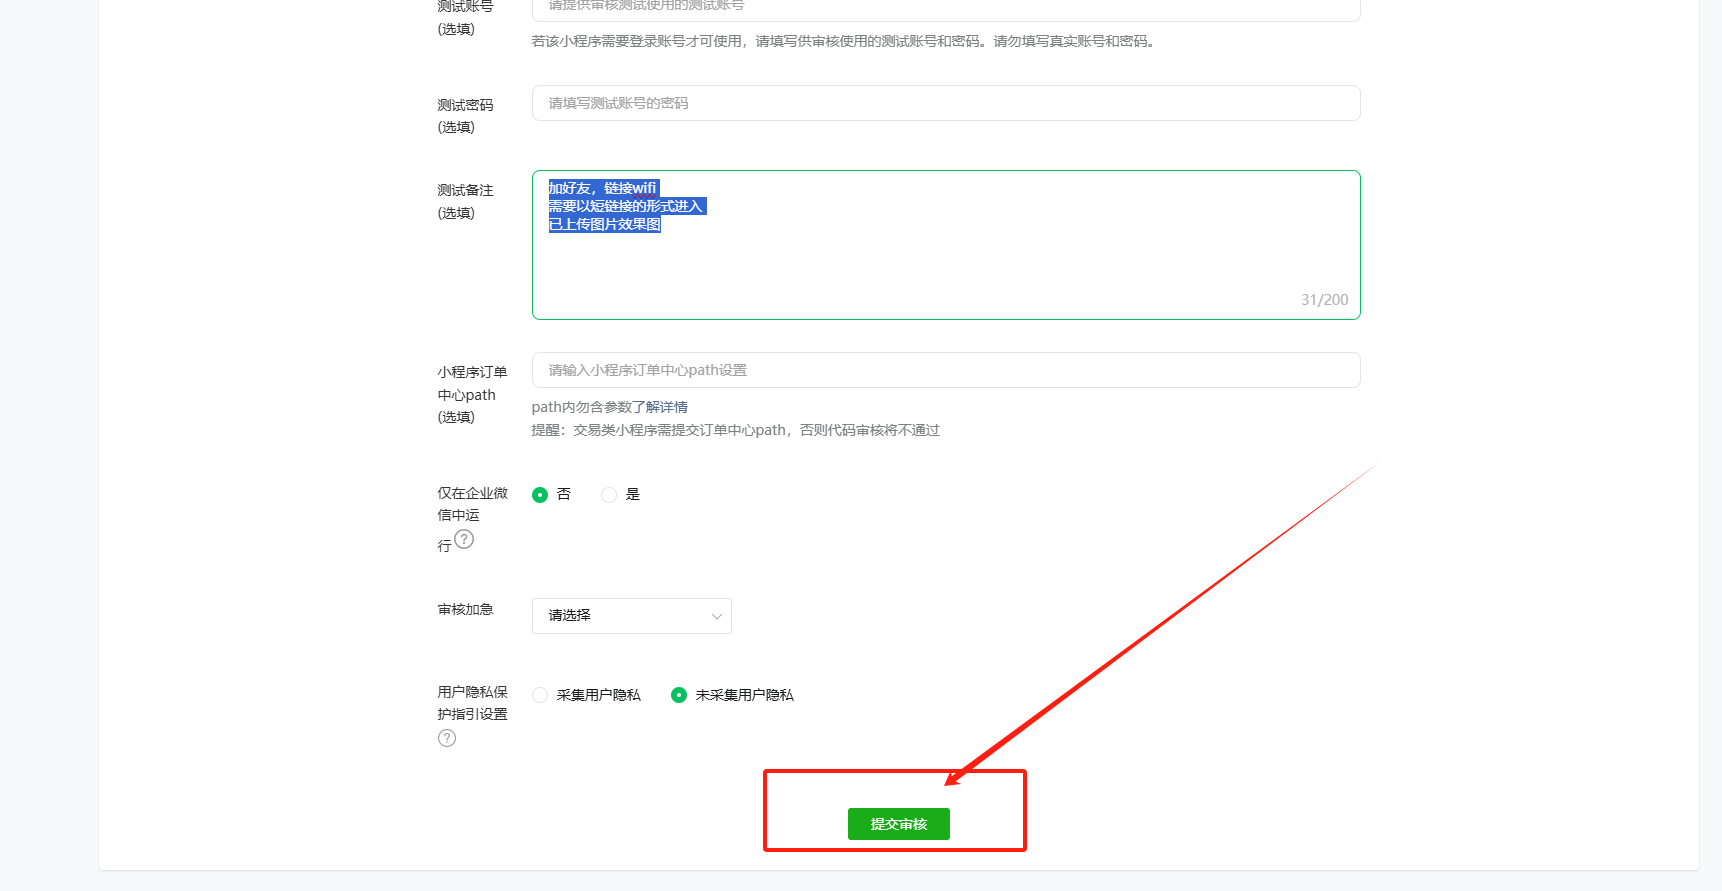Open the 审核加急 请选择 dropdown
The width and height of the screenshot is (1722, 891).
(631, 616)
